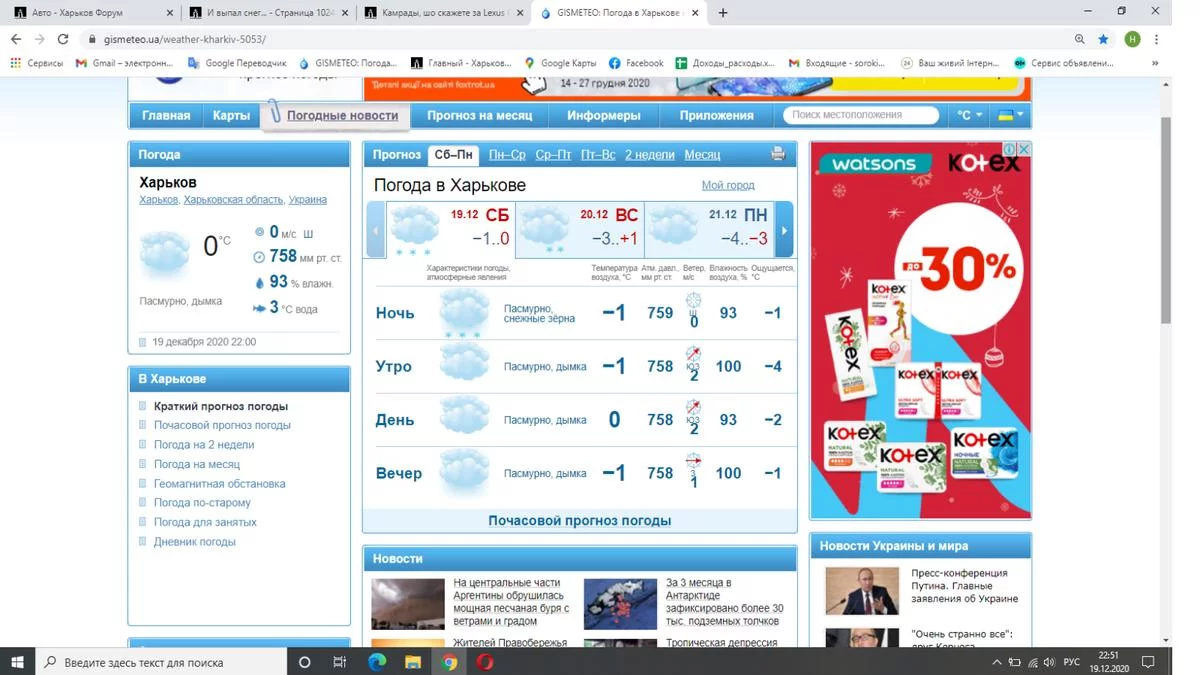This screenshot has width=1200, height=675.
Task: Click the Windows taskbar search box
Action: (x=161, y=662)
